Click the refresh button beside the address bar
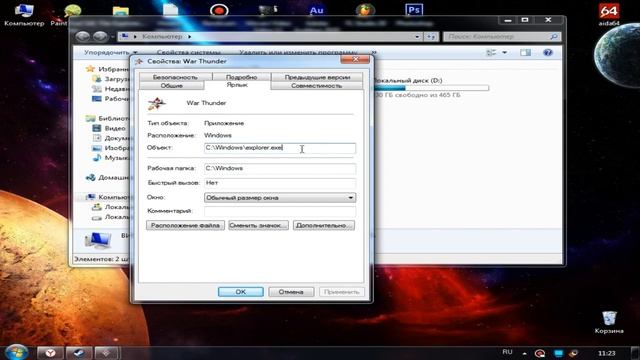Screen dimensions: 640x360 [431, 37]
